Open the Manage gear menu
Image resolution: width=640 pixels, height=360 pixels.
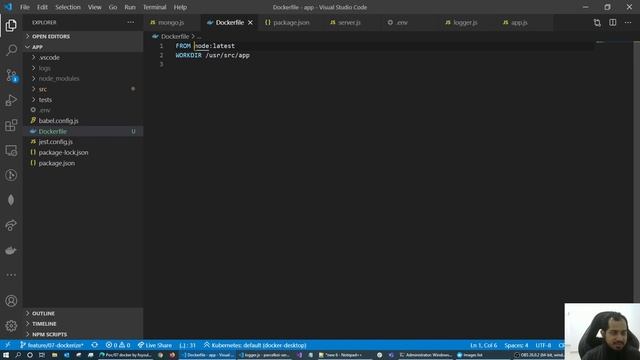(11, 326)
